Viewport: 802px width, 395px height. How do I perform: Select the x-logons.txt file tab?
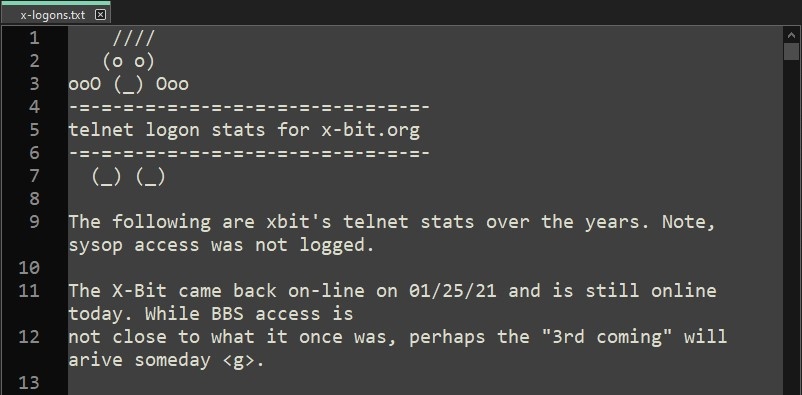pyautogui.click(x=55, y=15)
